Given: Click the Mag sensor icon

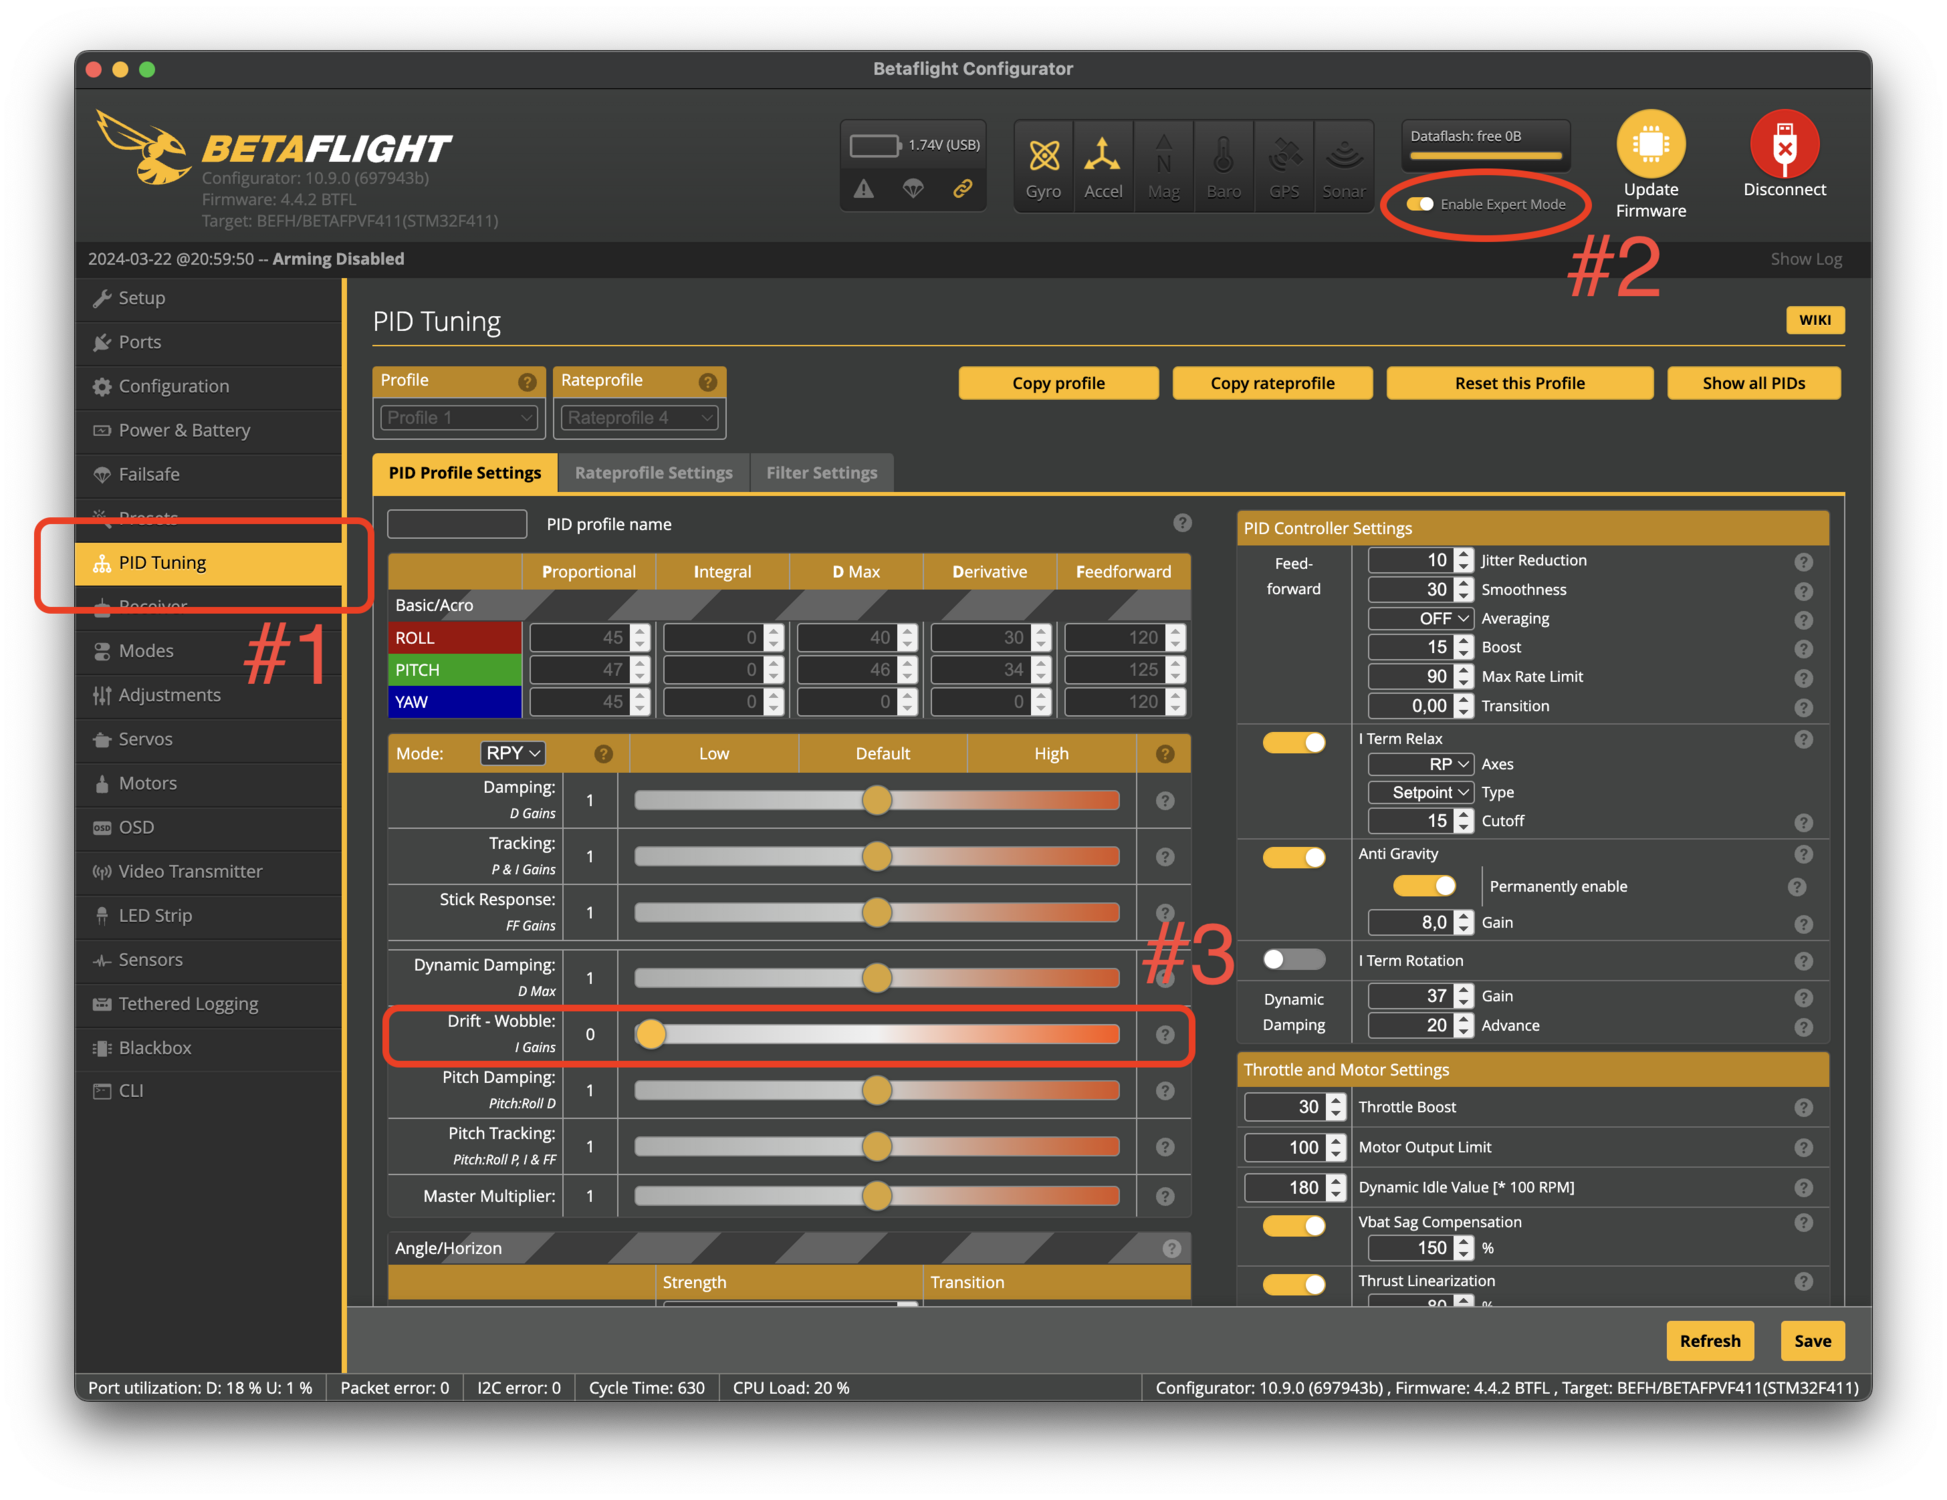Looking at the screenshot, I should click(x=1163, y=167).
